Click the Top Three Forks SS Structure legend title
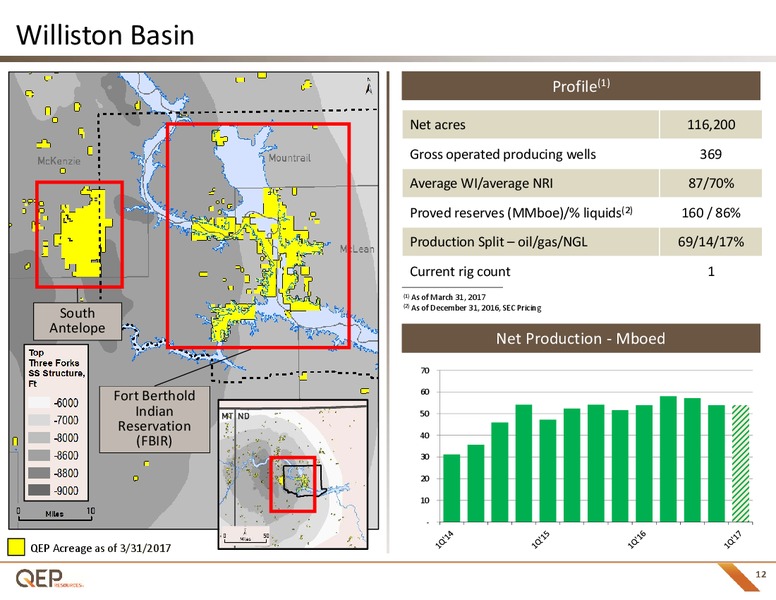Screen dimensions: 776x600 (56, 368)
